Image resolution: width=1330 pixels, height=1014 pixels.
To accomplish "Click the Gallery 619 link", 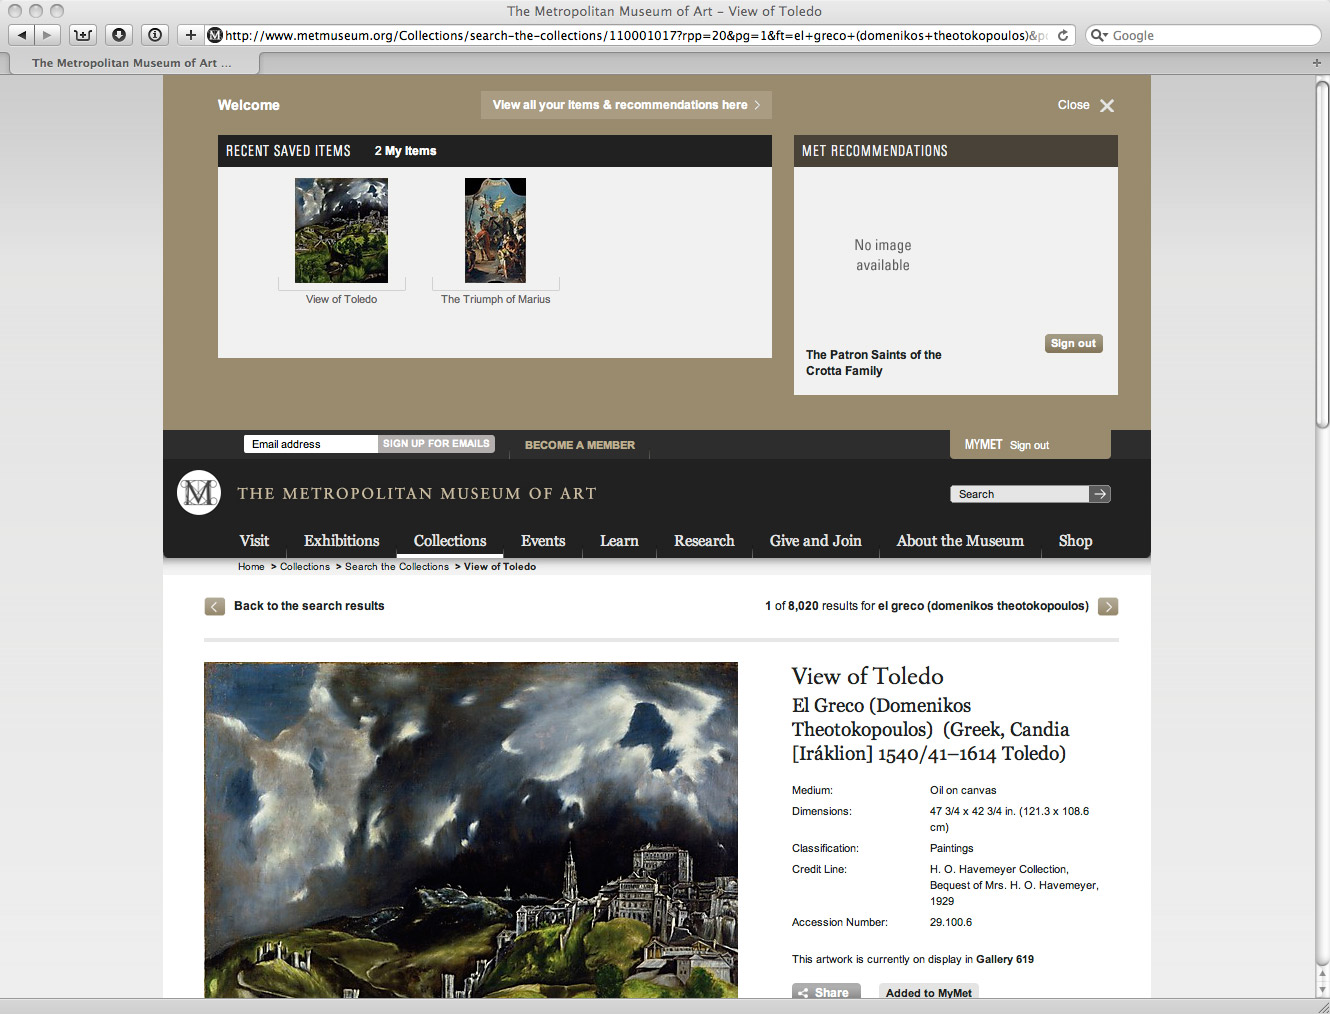I will (x=1005, y=959).
